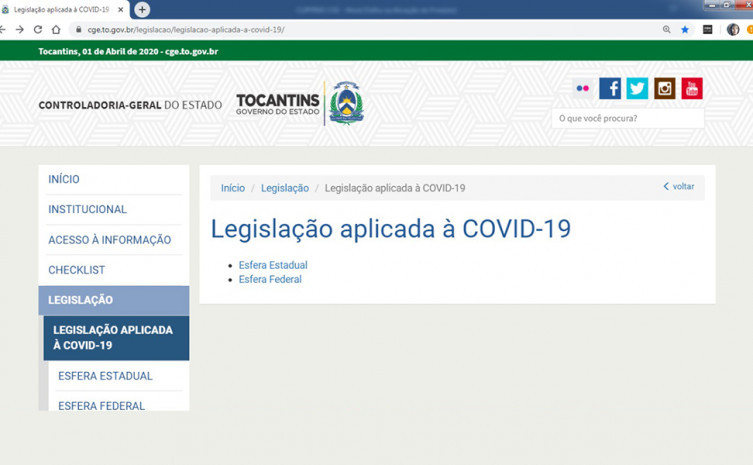The image size is (753, 465).
Task: Select the Legislação aplicada à COVID-19 browser tab
Action: [64, 10]
